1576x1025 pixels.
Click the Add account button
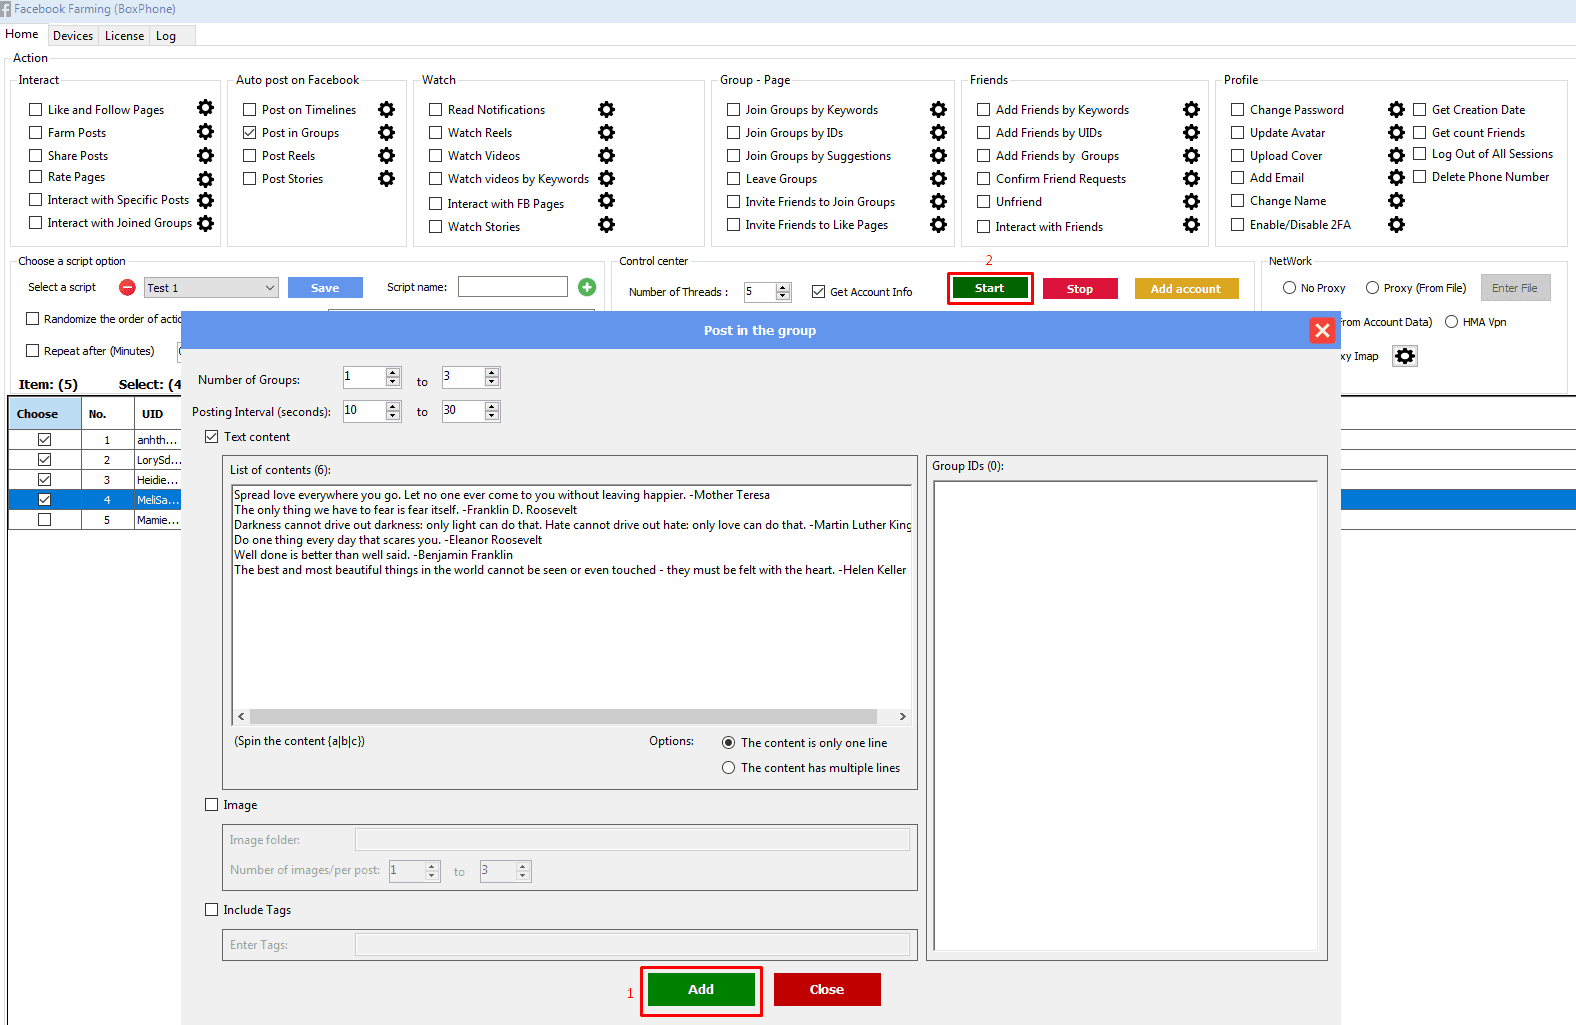[1186, 288]
